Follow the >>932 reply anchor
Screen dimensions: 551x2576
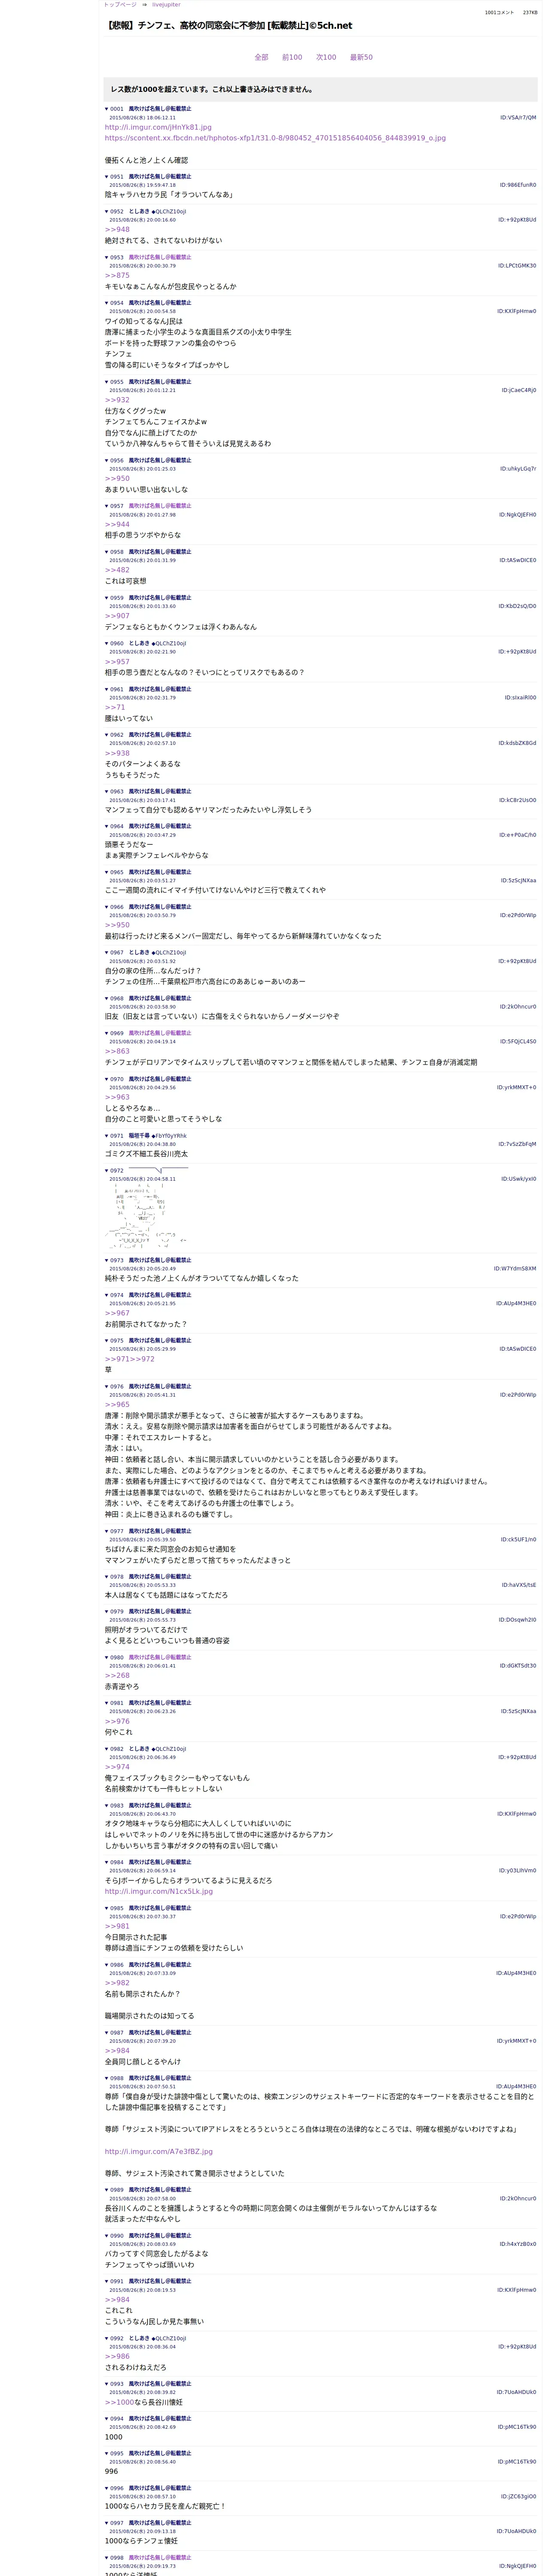point(117,400)
